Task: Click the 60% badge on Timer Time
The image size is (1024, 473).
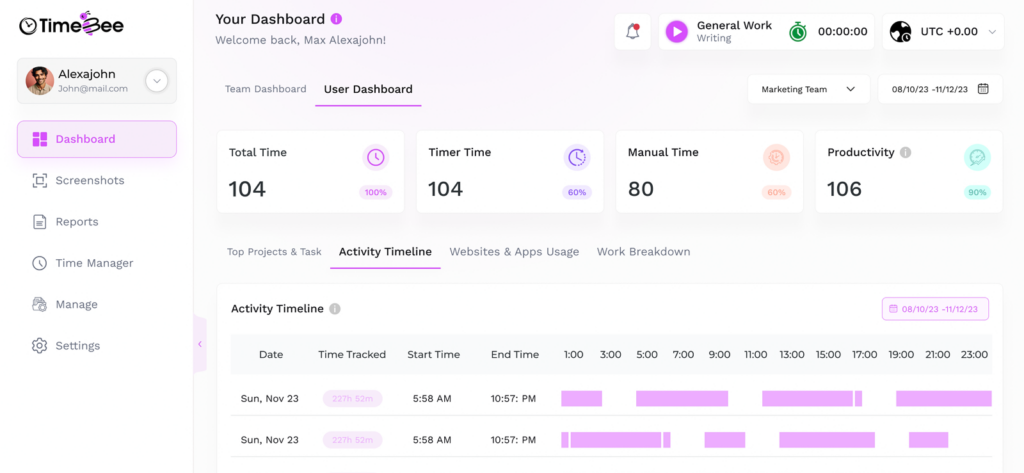Action: pyautogui.click(x=577, y=193)
